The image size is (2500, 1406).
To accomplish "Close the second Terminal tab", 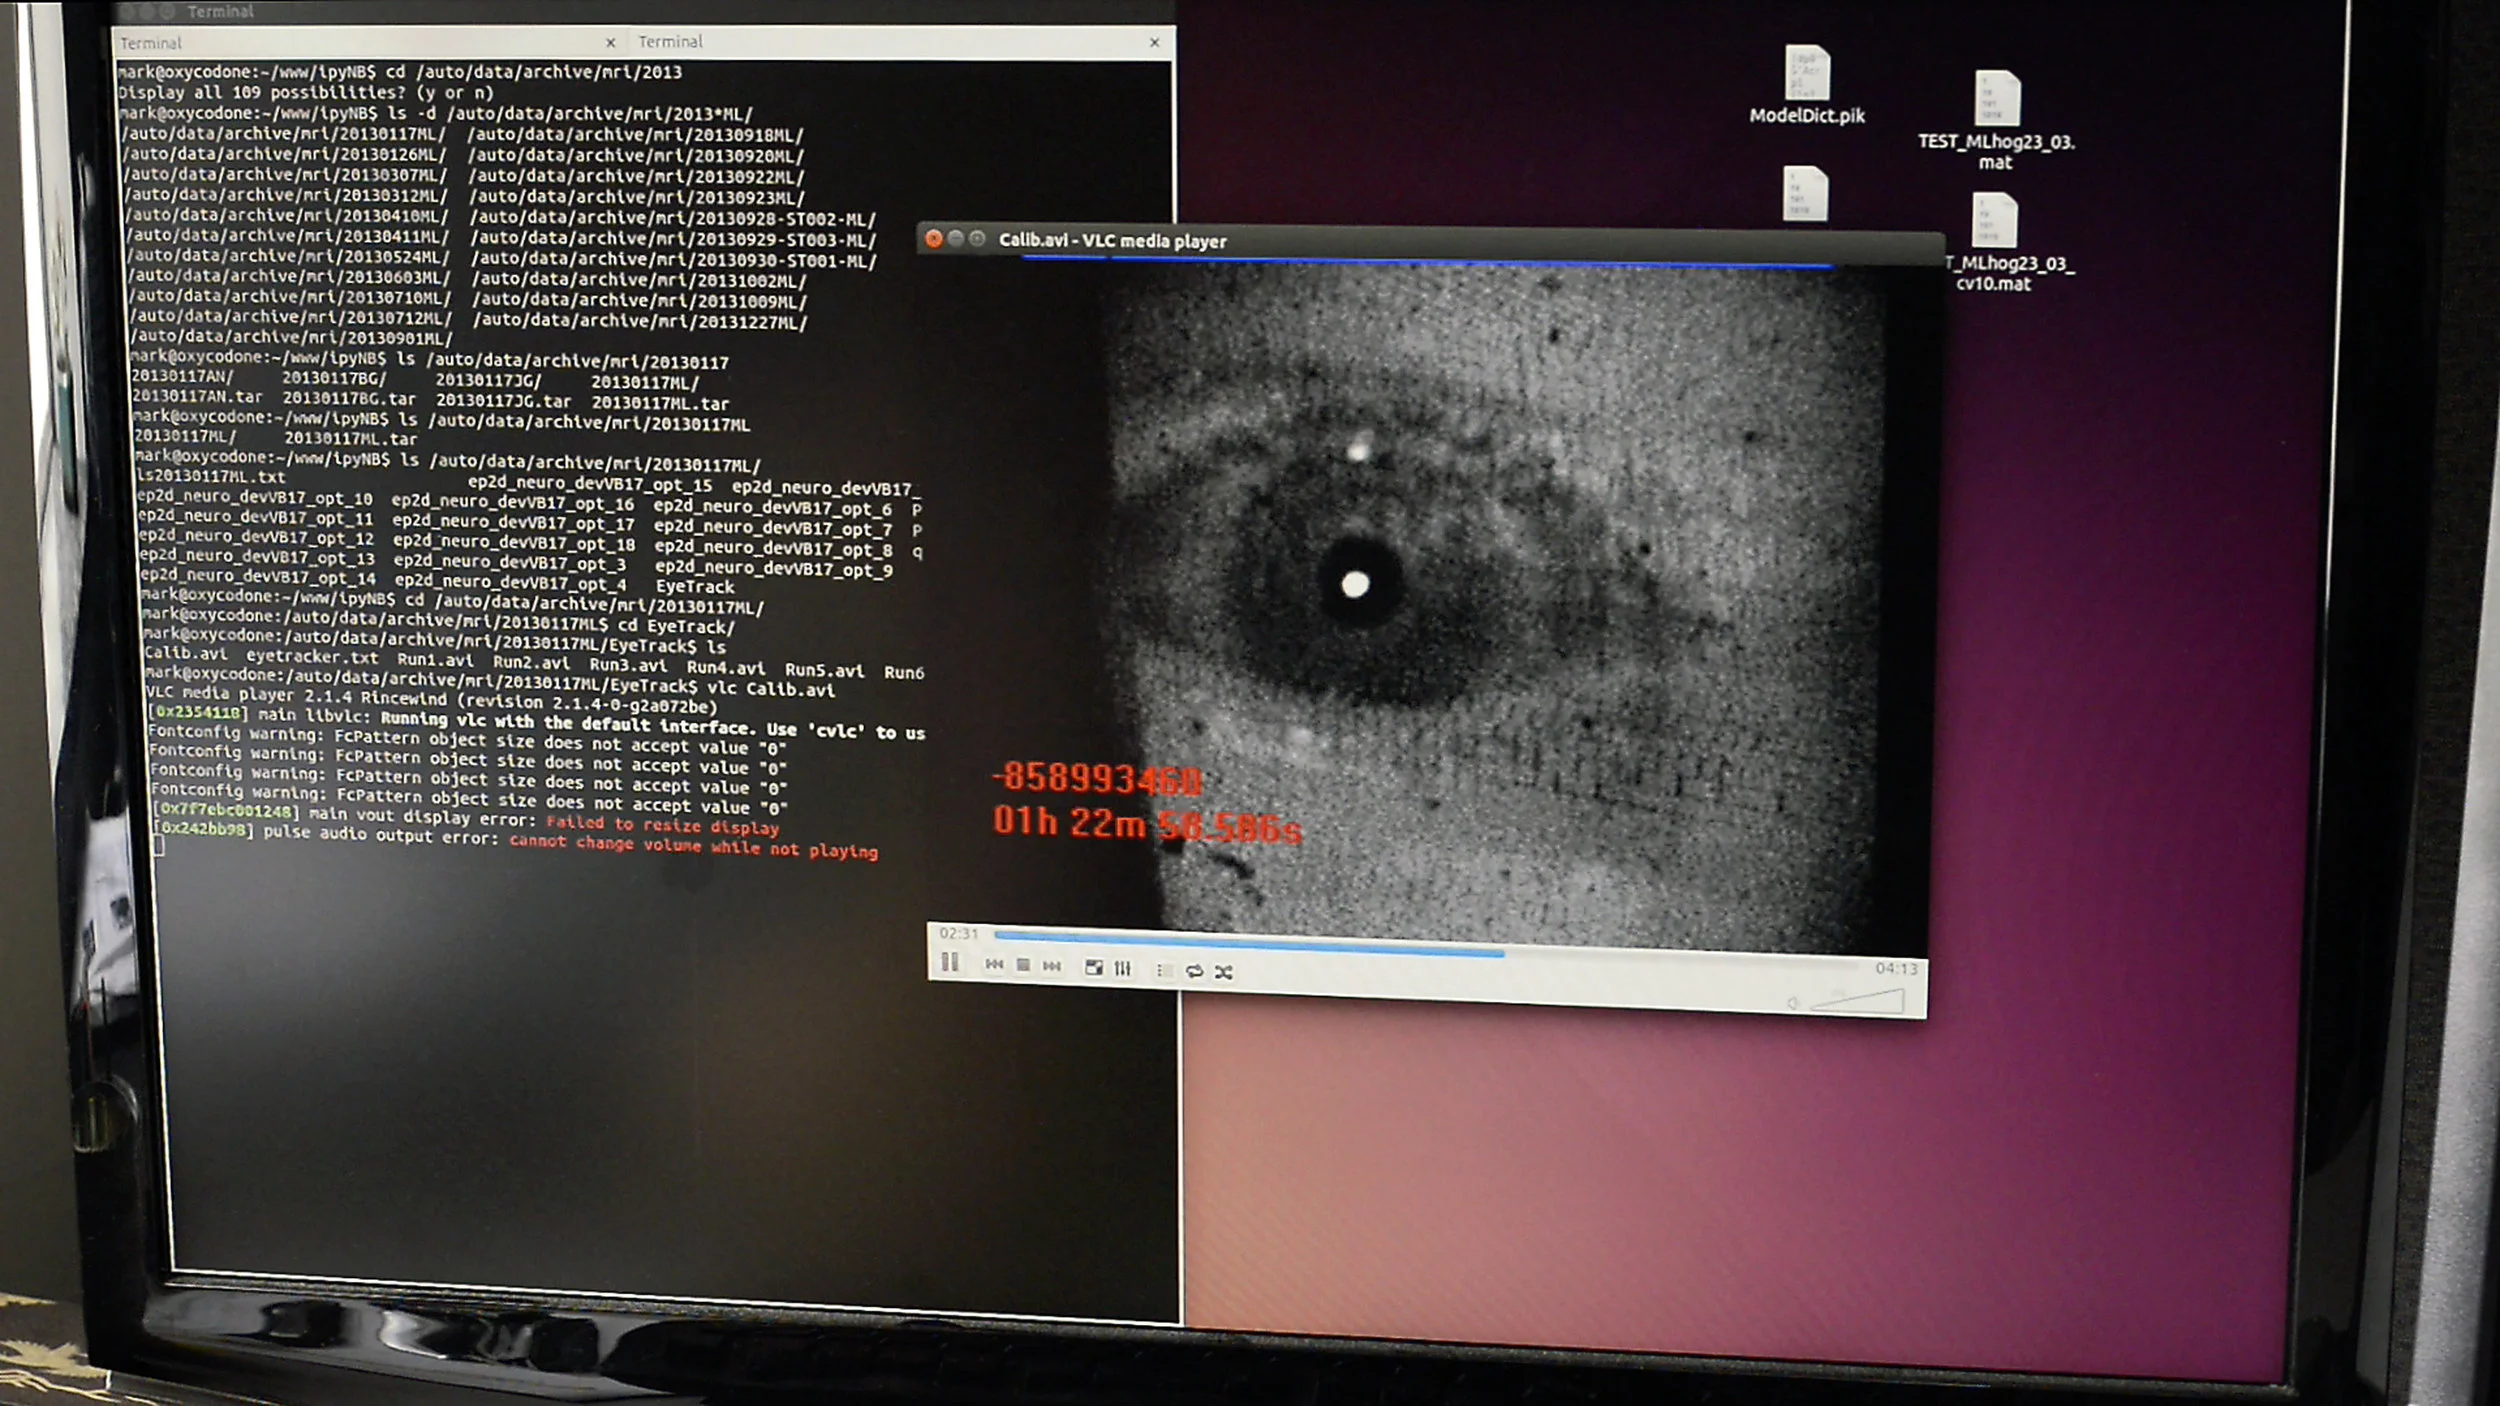I will click(1155, 42).
